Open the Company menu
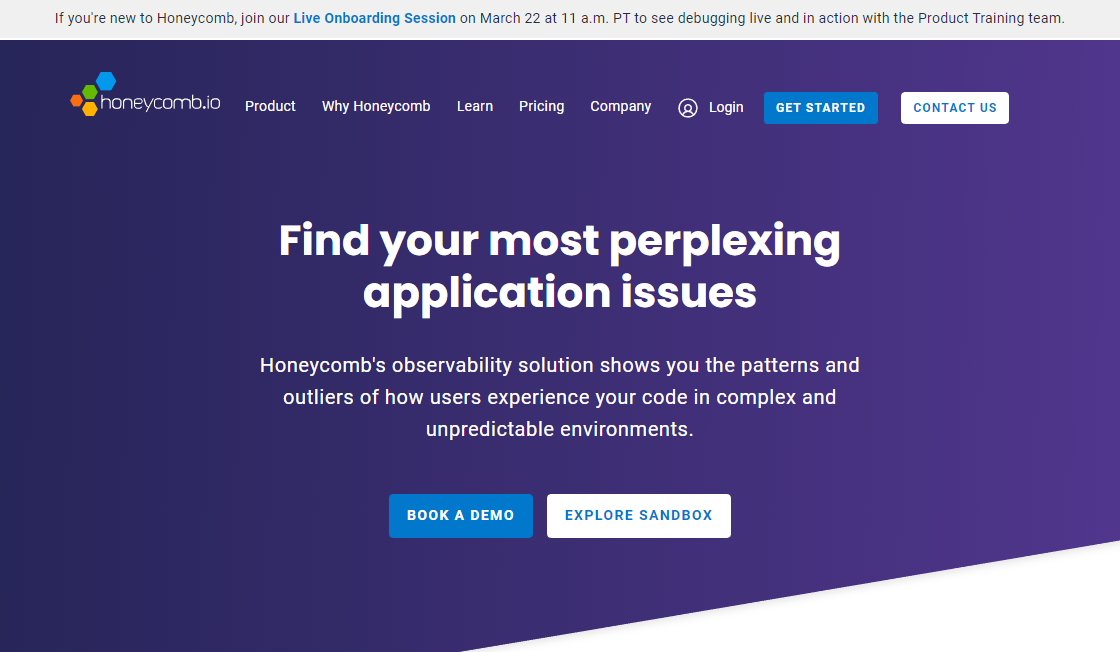 pyautogui.click(x=620, y=106)
